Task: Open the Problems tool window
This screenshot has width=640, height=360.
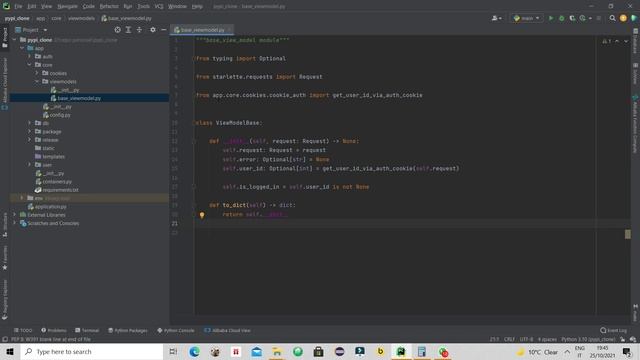Action: pos(53,330)
